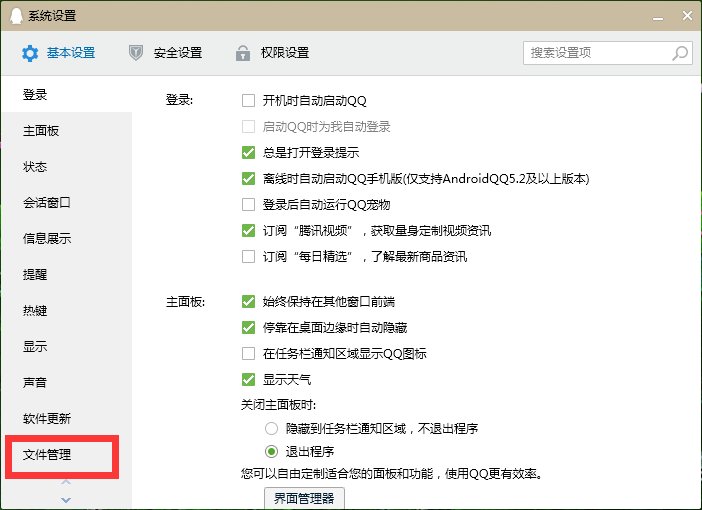
Task: Open 信息展示 settings in the sidebar
Action: (x=66, y=238)
